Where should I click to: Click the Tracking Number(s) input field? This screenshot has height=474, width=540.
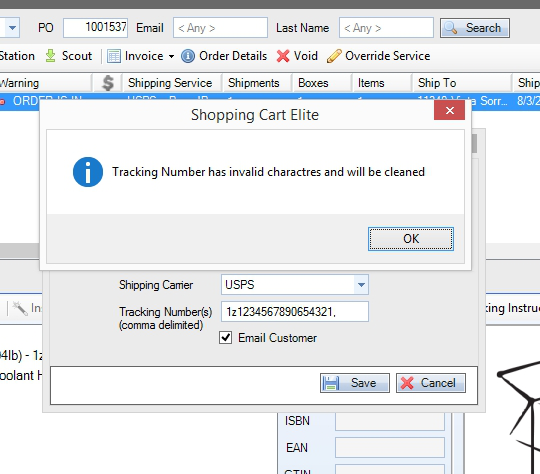(295, 311)
